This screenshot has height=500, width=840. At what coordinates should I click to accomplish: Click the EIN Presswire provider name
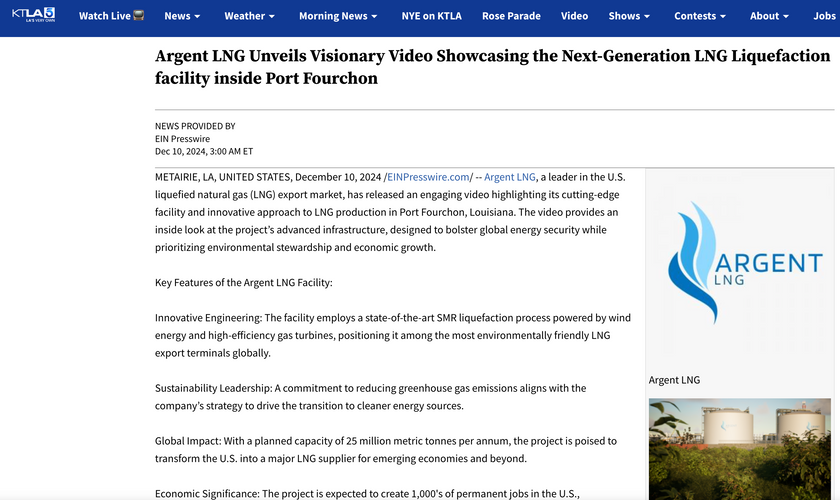click(x=189, y=139)
